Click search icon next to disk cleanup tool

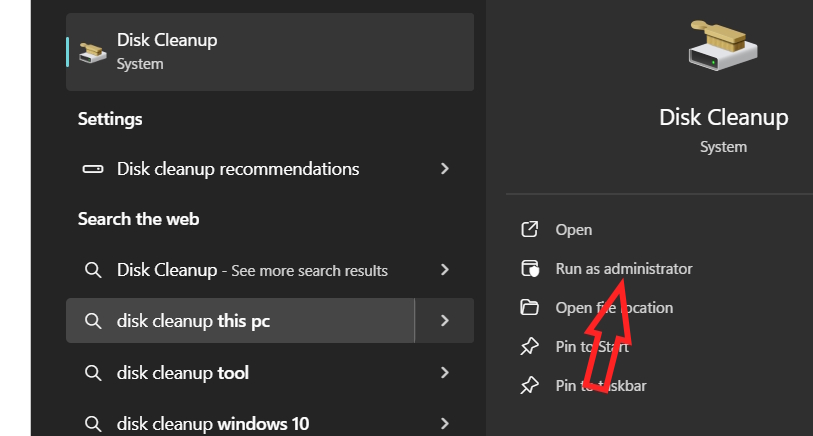click(93, 373)
